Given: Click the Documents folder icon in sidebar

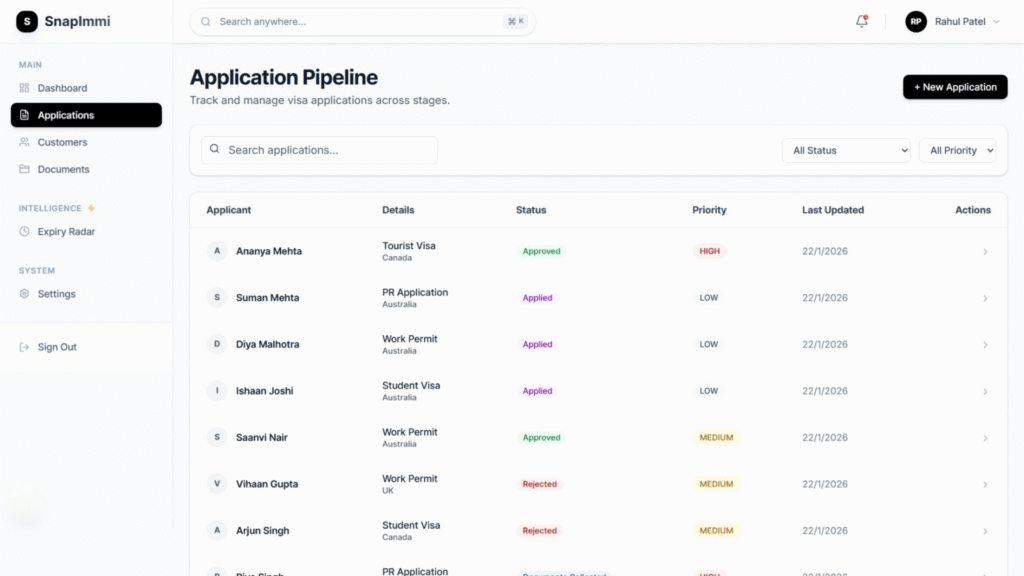Looking at the screenshot, I should pos(25,169).
